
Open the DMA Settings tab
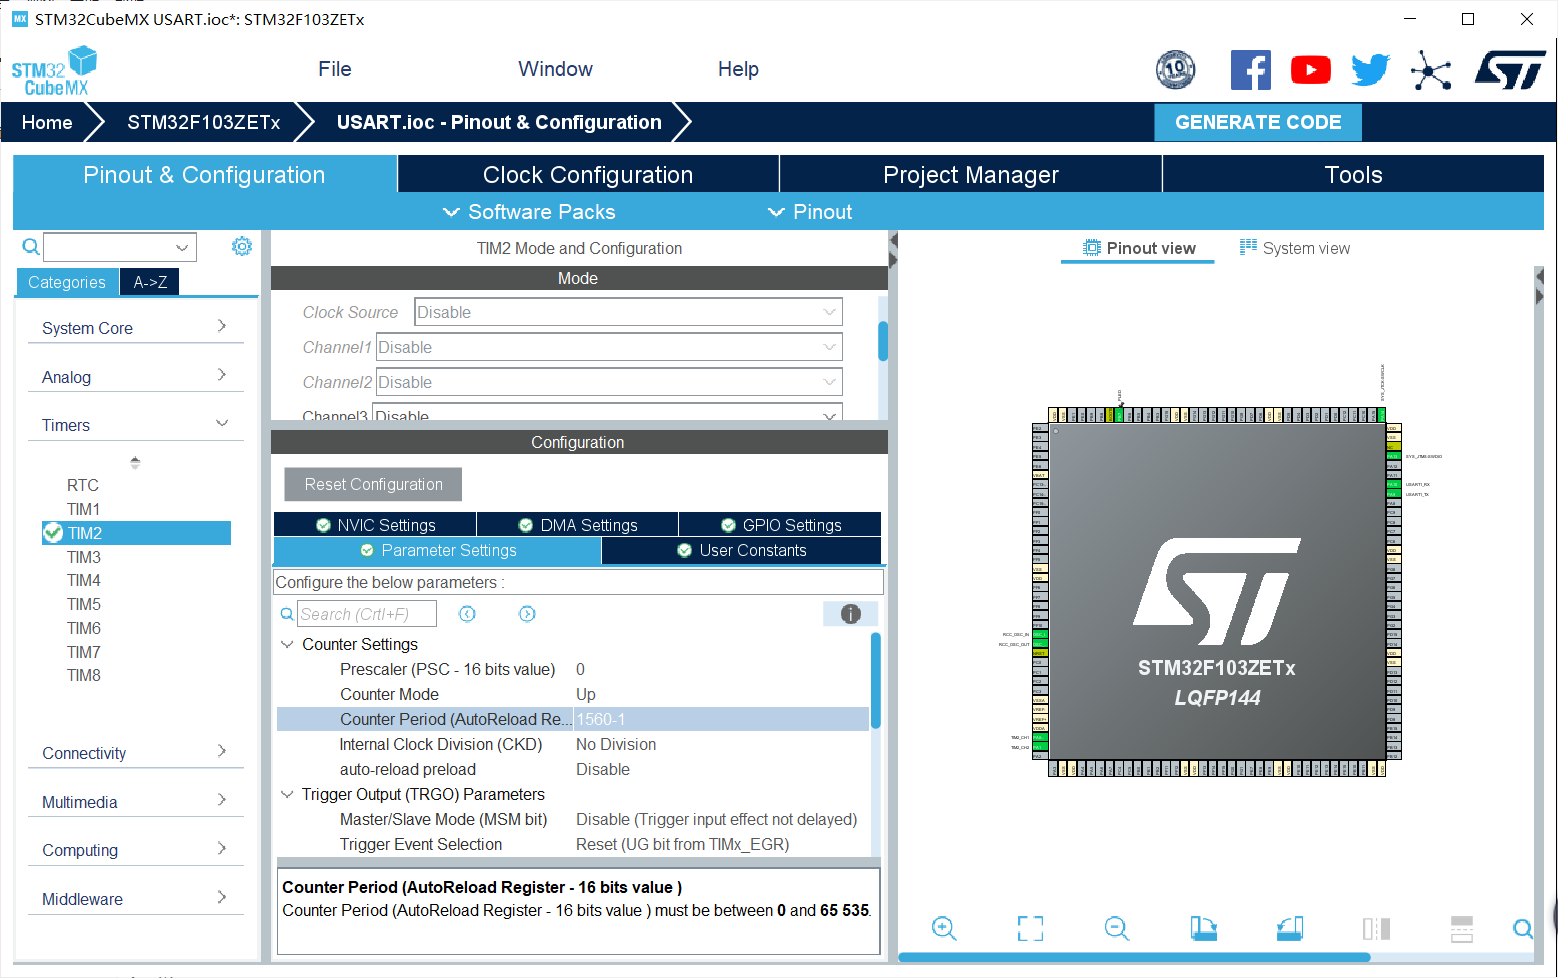click(x=578, y=525)
